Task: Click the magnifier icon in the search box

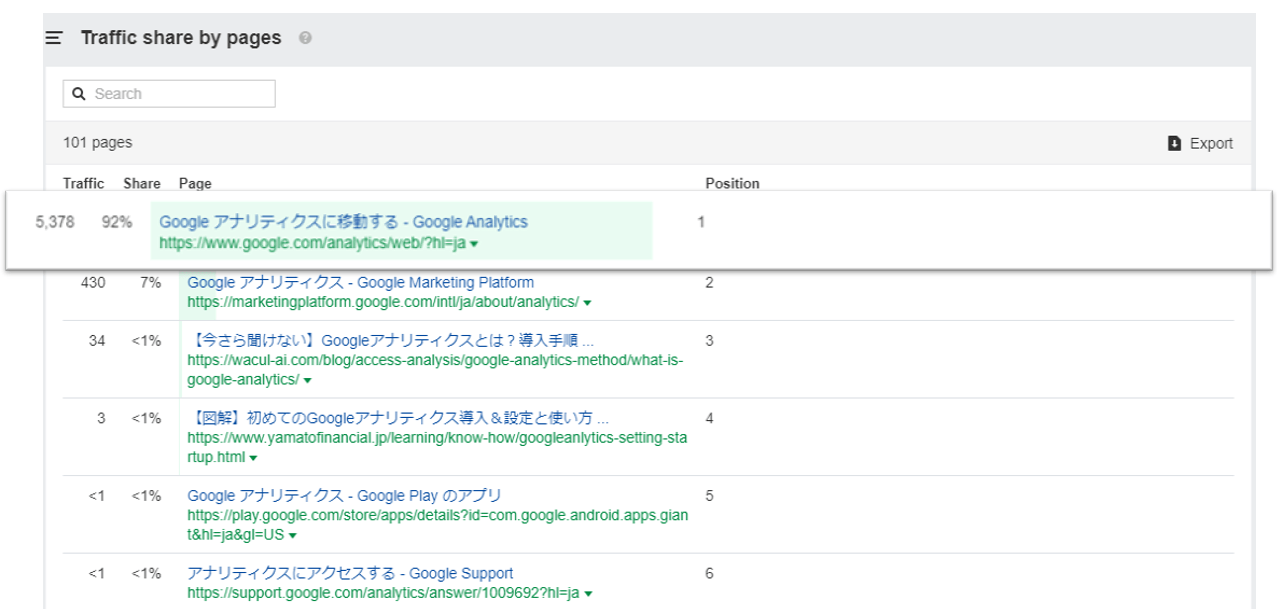Action: tap(80, 92)
